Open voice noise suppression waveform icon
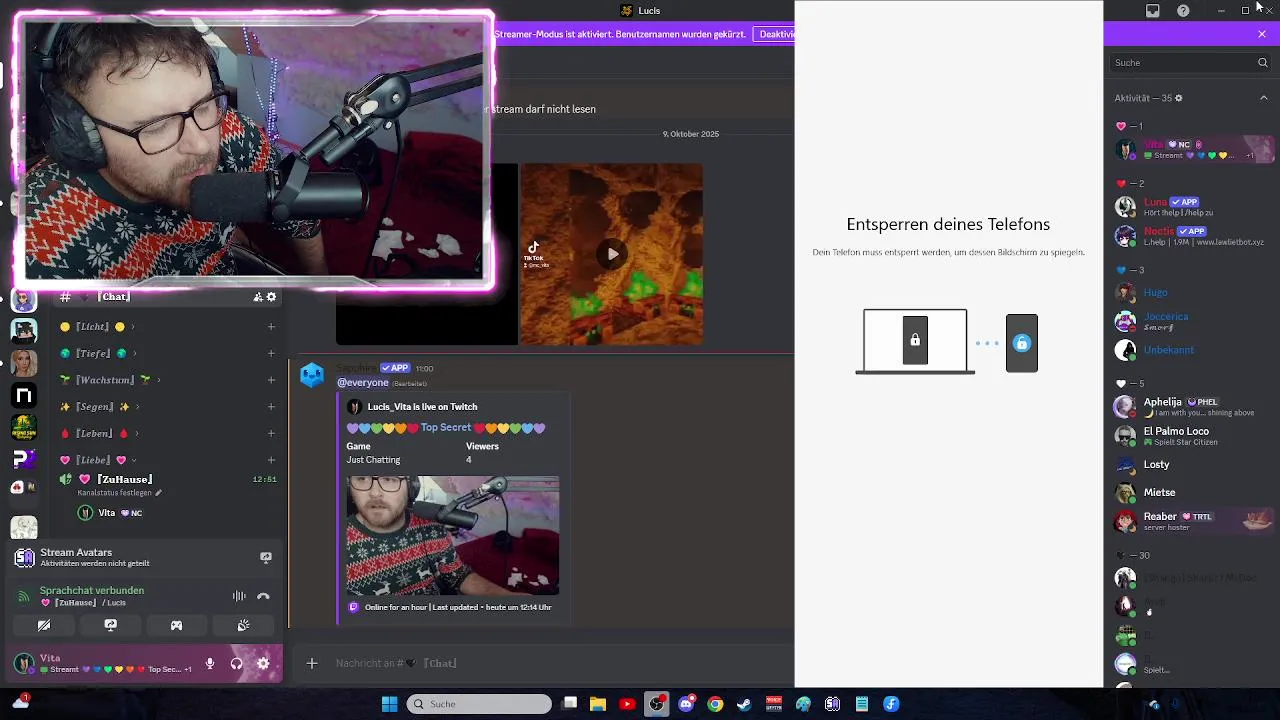 tap(239, 596)
